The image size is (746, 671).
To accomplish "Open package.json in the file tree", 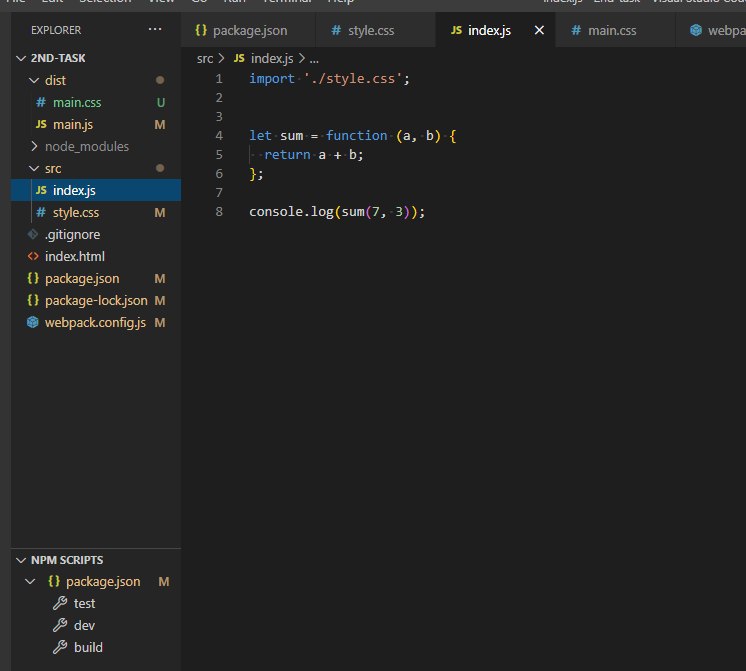I will 82,278.
